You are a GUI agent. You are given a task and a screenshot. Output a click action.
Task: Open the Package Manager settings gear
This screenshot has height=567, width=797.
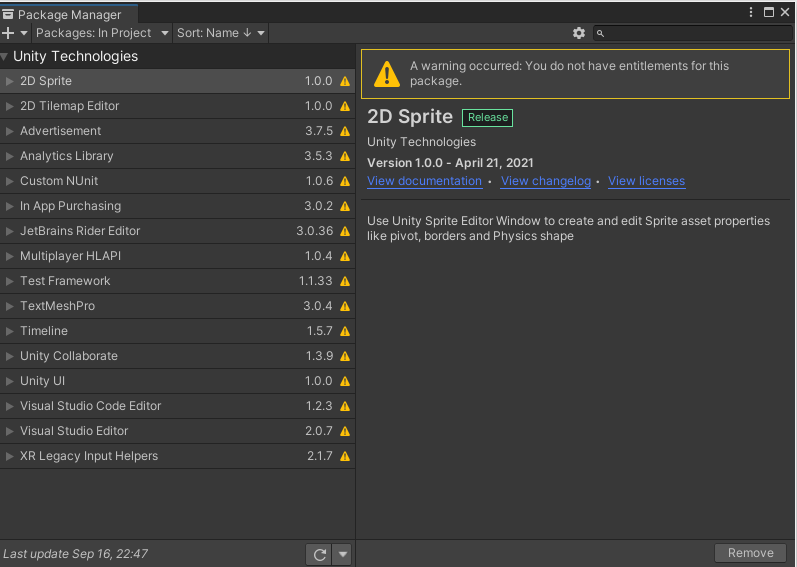click(578, 33)
